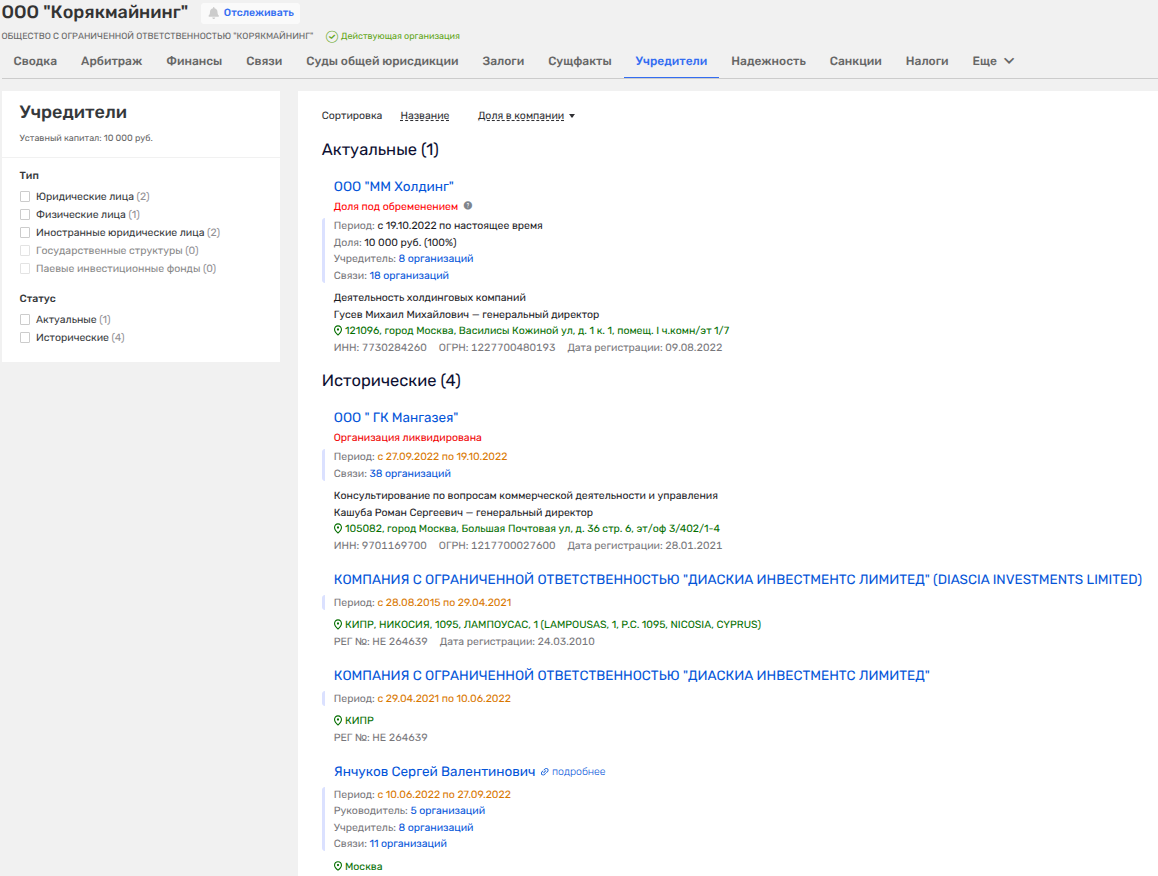Click the question mark icon beside Доля под обременением
Image resolution: width=1158 pixels, height=876 pixels.
[x=468, y=206]
